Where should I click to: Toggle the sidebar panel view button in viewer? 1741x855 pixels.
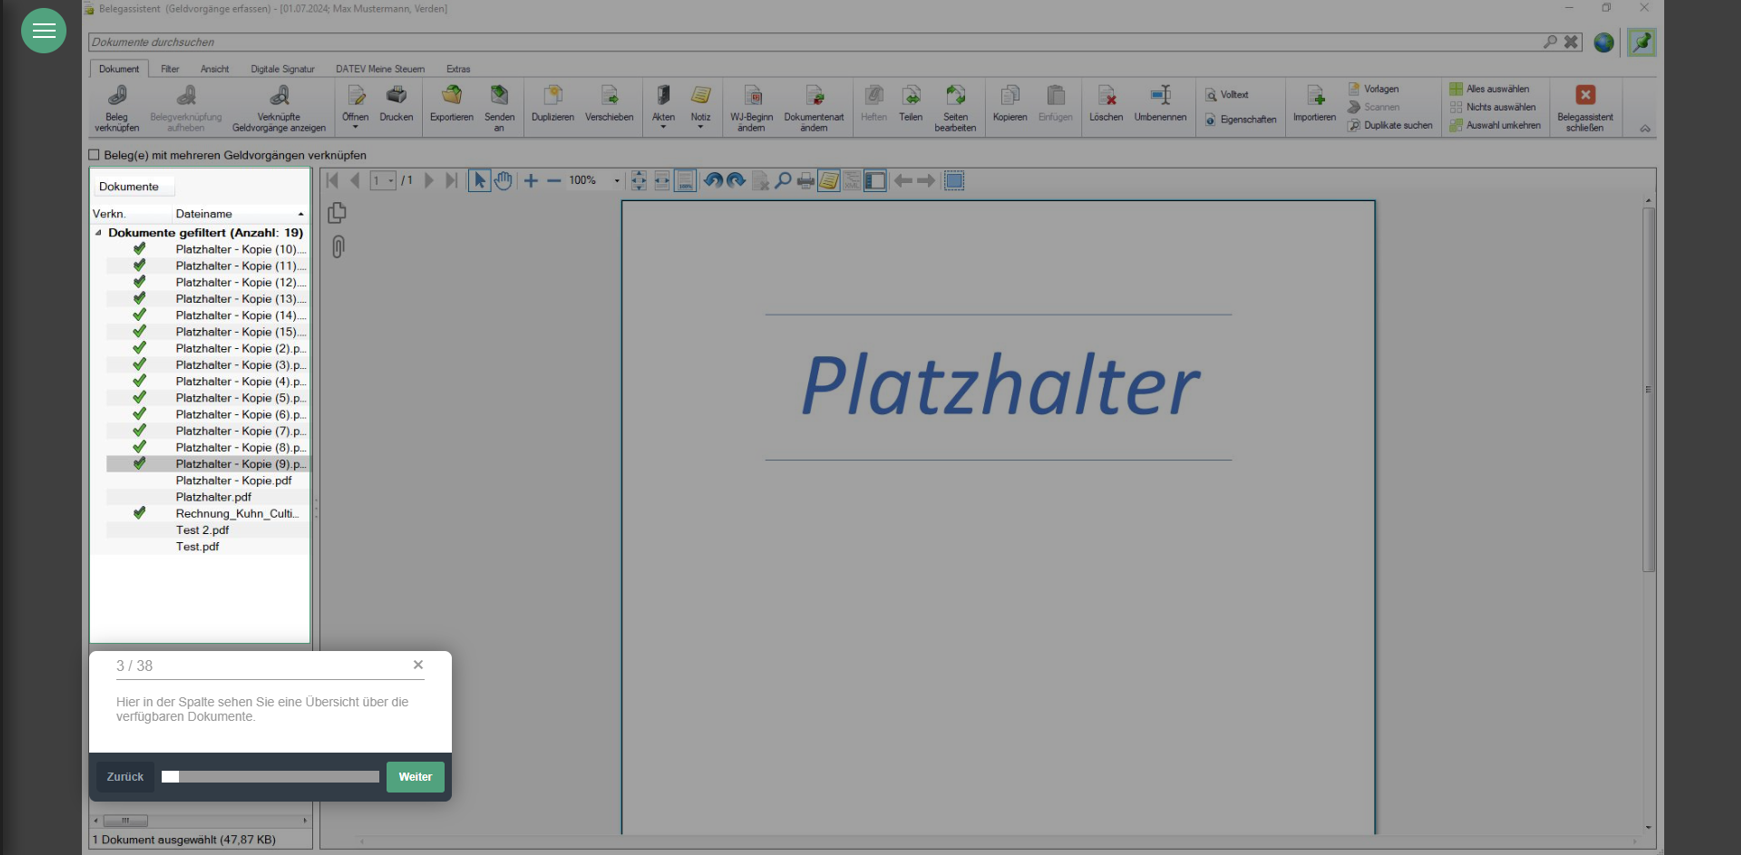pyautogui.click(x=875, y=181)
